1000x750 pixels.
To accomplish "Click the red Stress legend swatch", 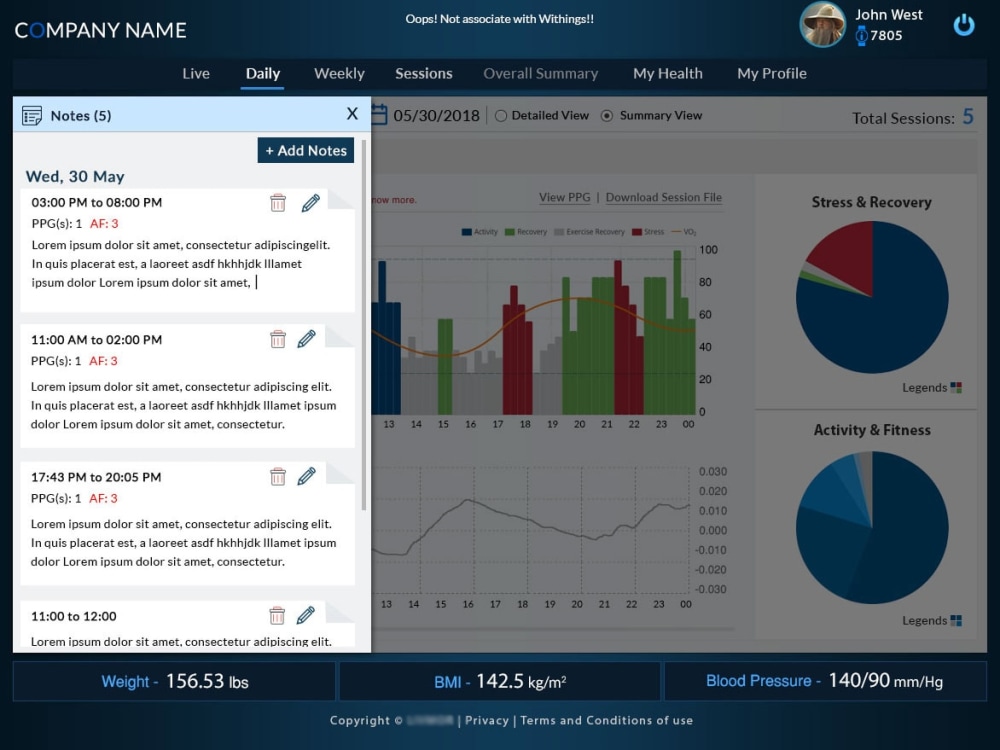I will click(636, 232).
